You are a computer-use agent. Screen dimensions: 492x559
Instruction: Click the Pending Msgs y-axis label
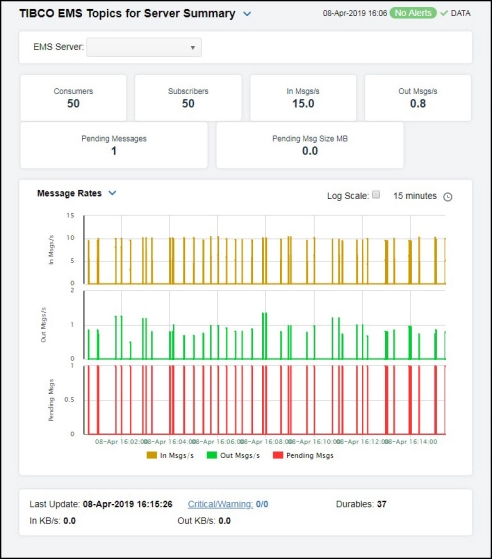[51, 400]
